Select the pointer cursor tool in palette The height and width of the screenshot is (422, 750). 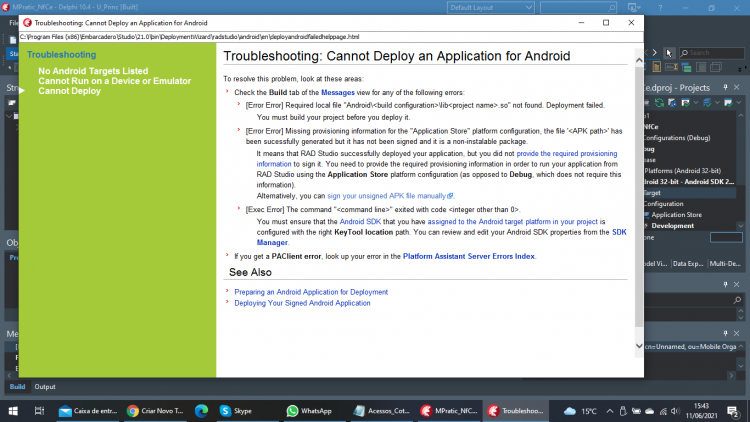[x=669, y=53]
